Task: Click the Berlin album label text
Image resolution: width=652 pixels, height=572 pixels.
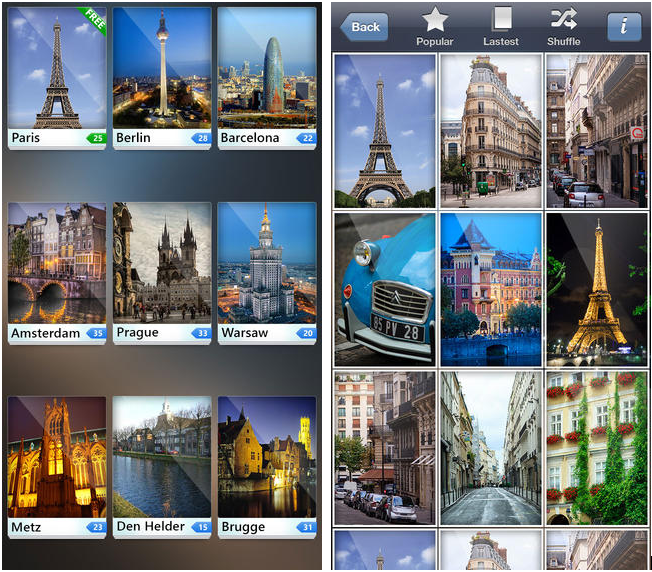Action: [133, 138]
